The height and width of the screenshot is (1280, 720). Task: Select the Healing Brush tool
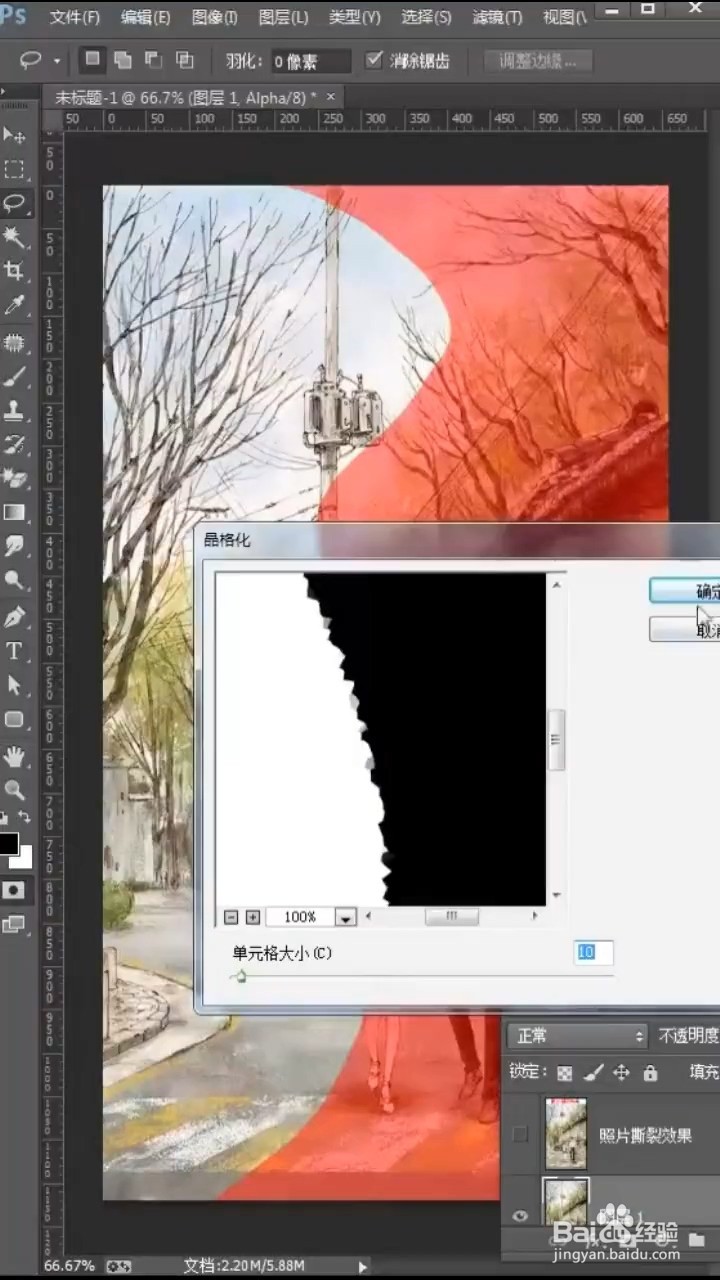pos(14,342)
